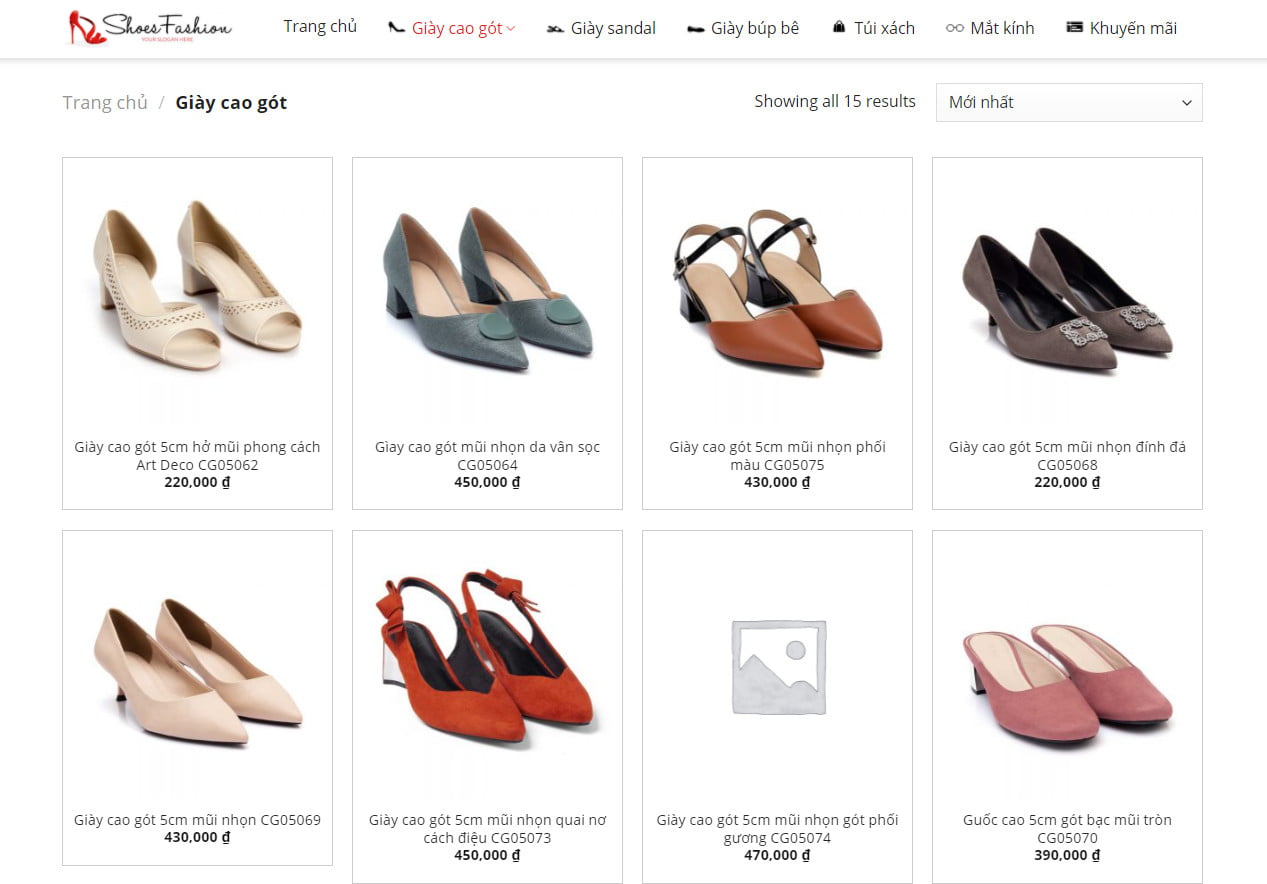Click the Trang chủ breadcrumb link

105,102
